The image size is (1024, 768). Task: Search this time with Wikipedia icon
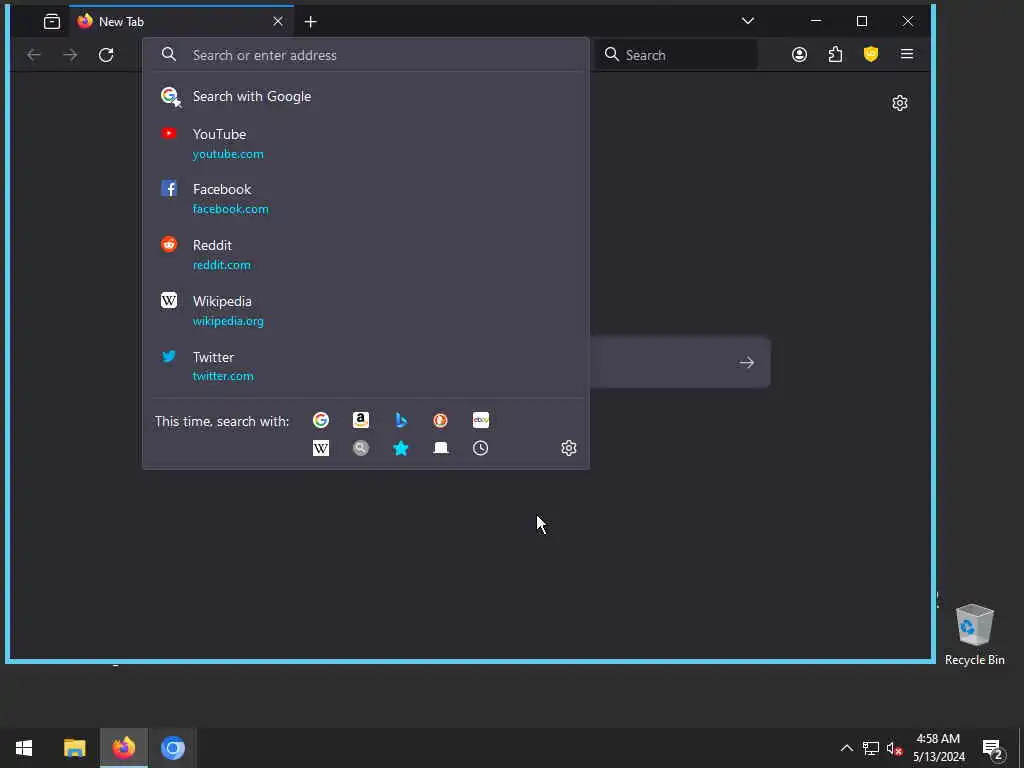(321, 448)
